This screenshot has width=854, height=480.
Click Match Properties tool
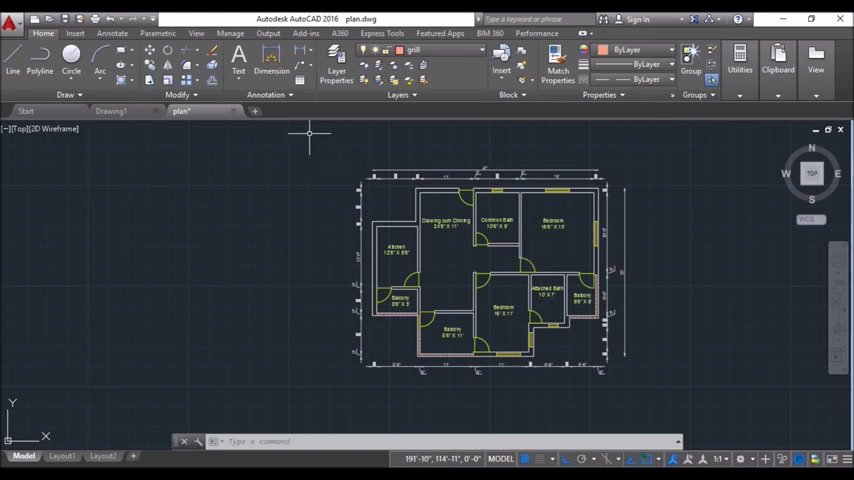pos(558,64)
